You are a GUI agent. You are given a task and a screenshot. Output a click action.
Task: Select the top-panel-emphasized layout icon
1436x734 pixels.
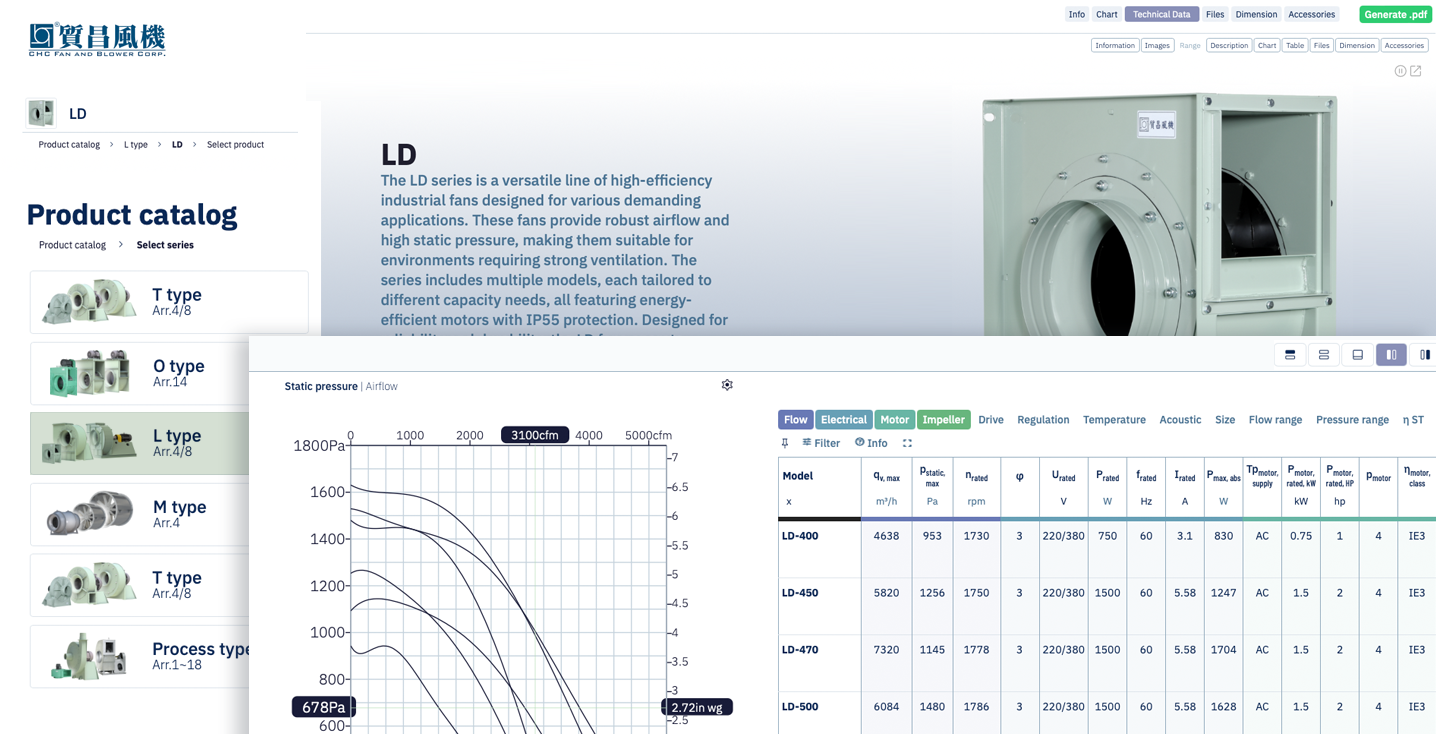[1290, 355]
